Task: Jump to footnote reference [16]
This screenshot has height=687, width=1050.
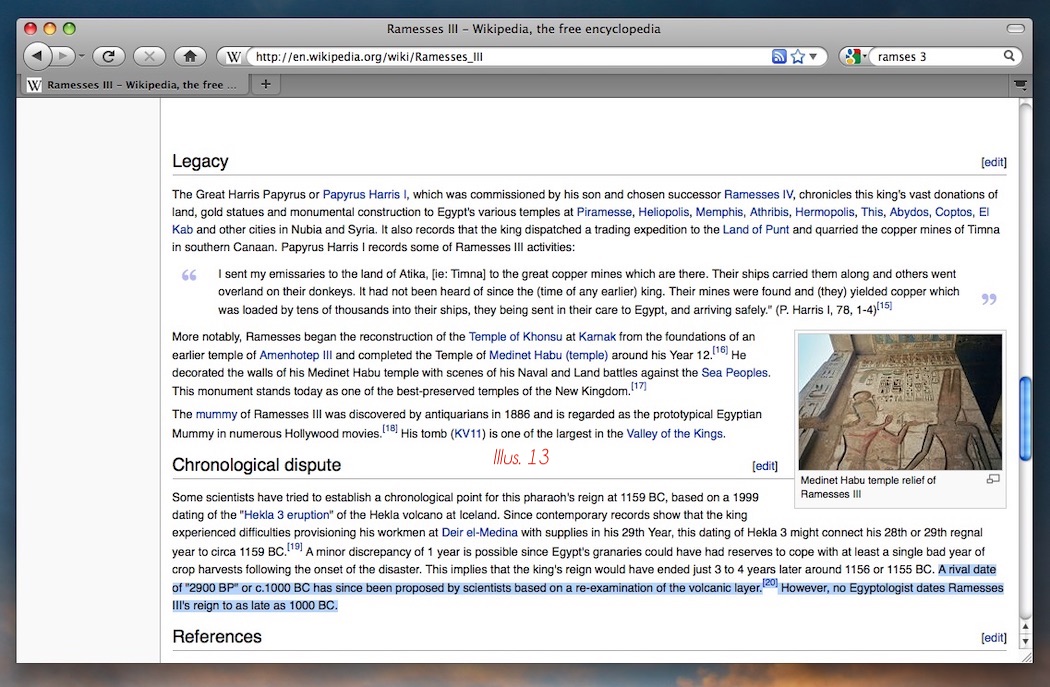Action: point(720,350)
